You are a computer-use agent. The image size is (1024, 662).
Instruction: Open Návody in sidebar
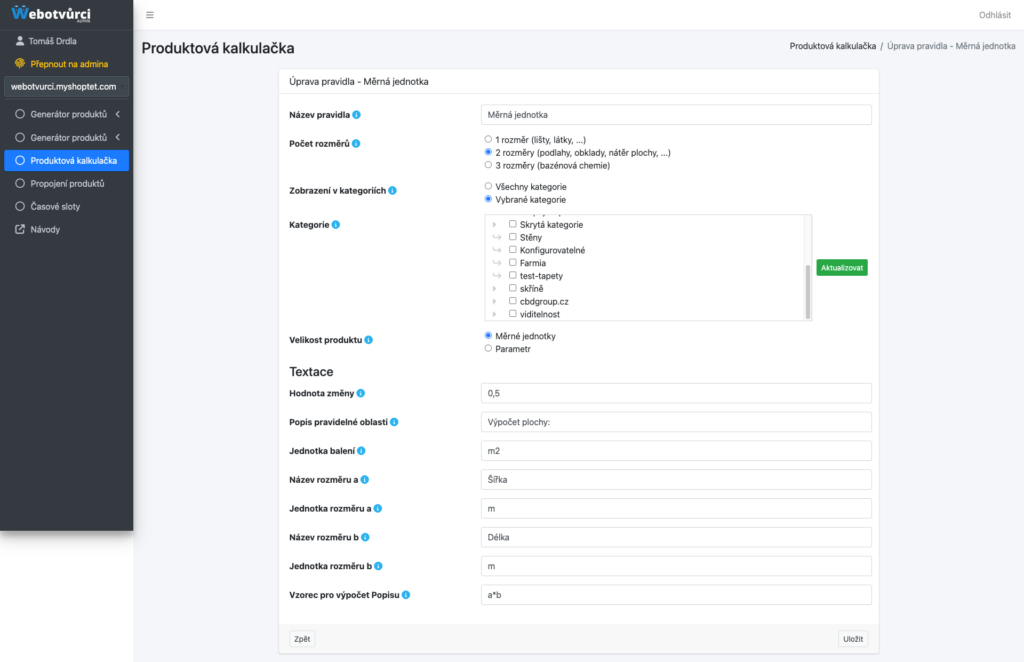(67, 229)
